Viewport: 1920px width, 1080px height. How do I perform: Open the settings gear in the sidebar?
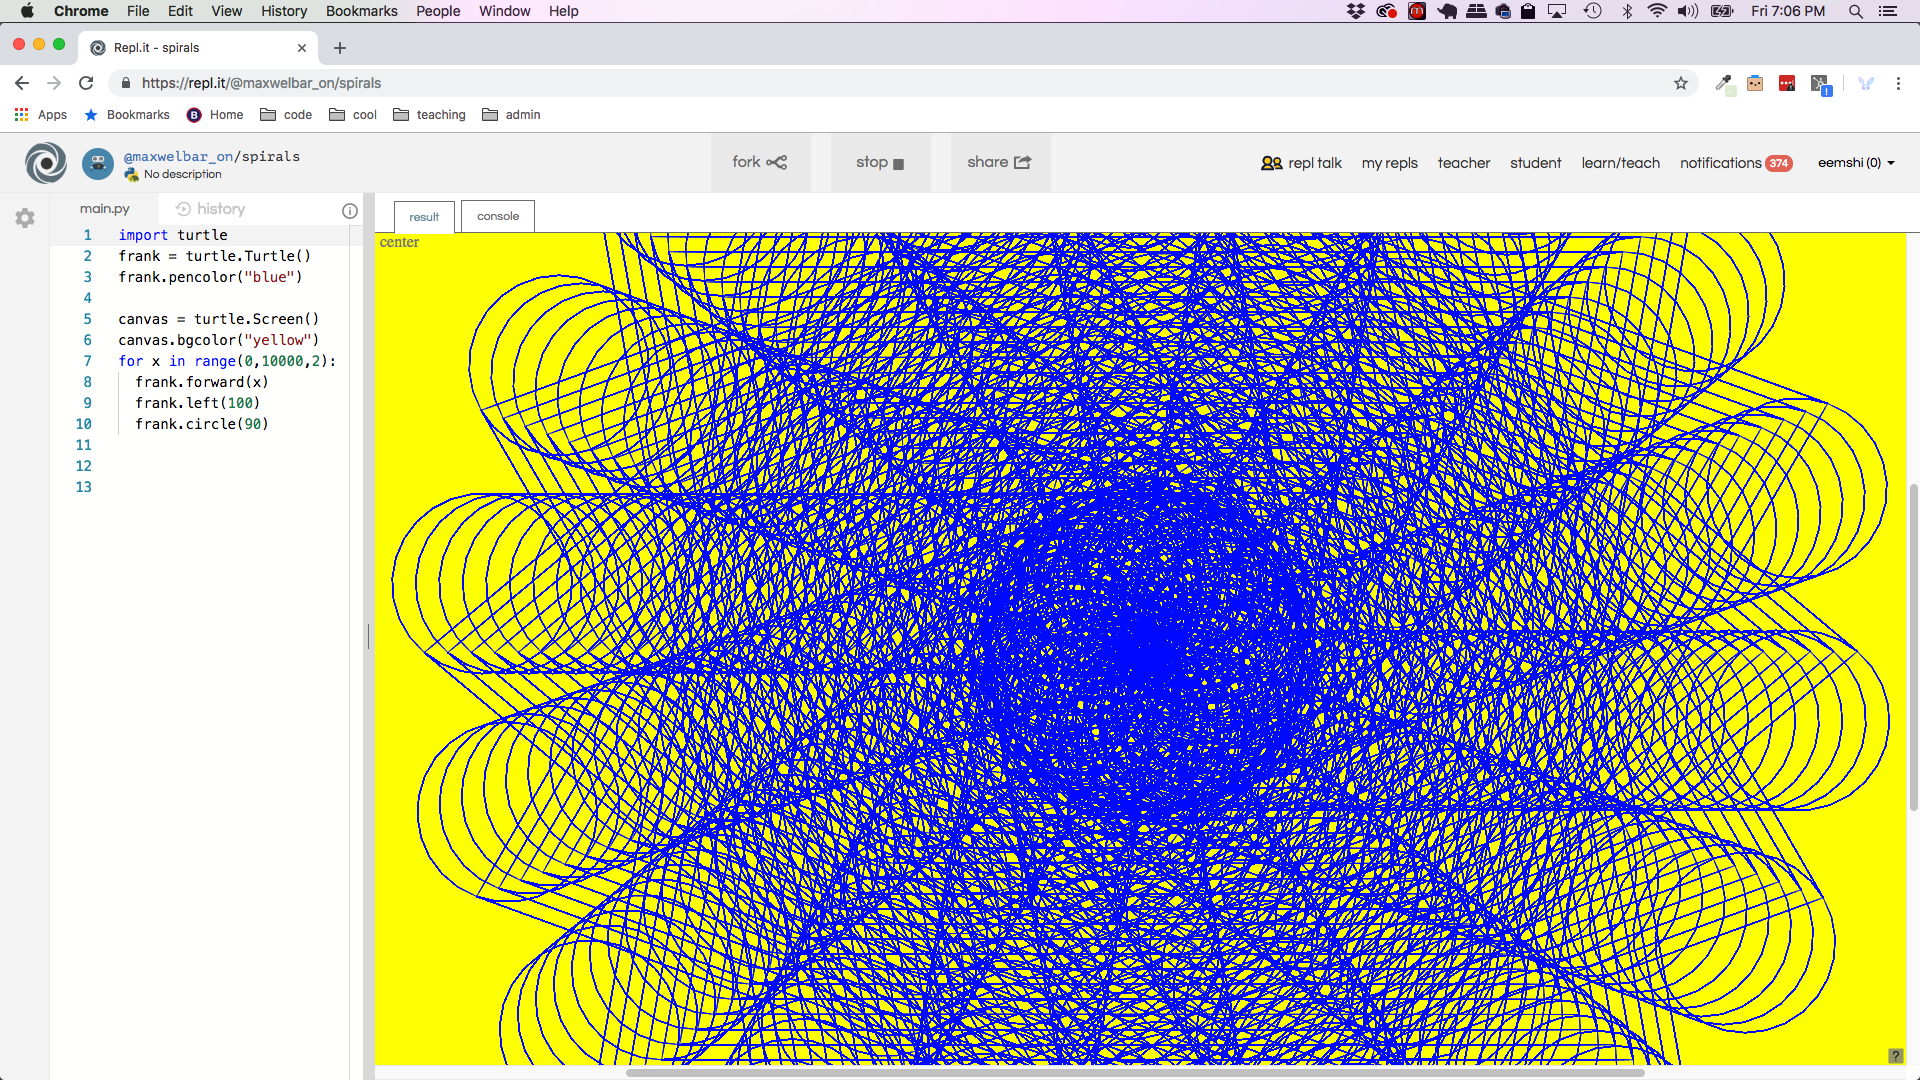25,218
